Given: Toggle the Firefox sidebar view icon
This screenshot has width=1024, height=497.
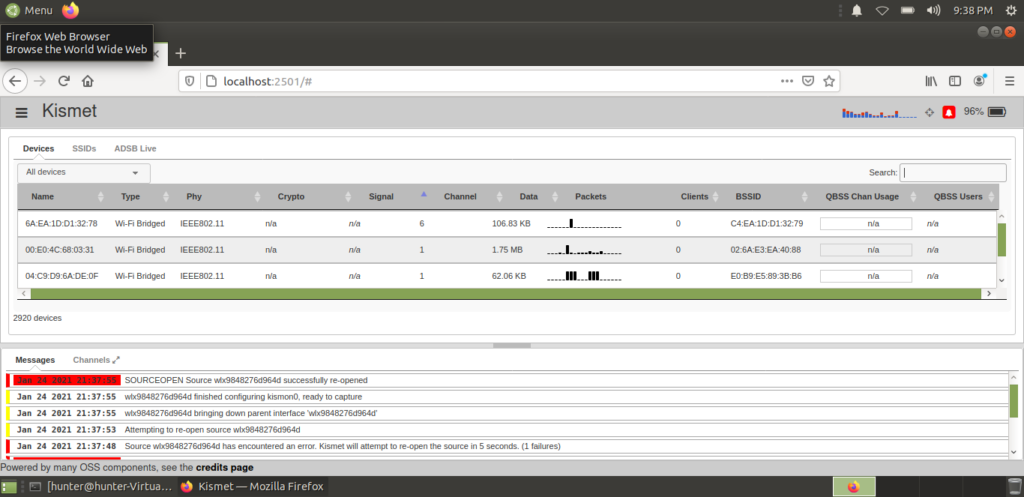Looking at the screenshot, I should pos(955,81).
